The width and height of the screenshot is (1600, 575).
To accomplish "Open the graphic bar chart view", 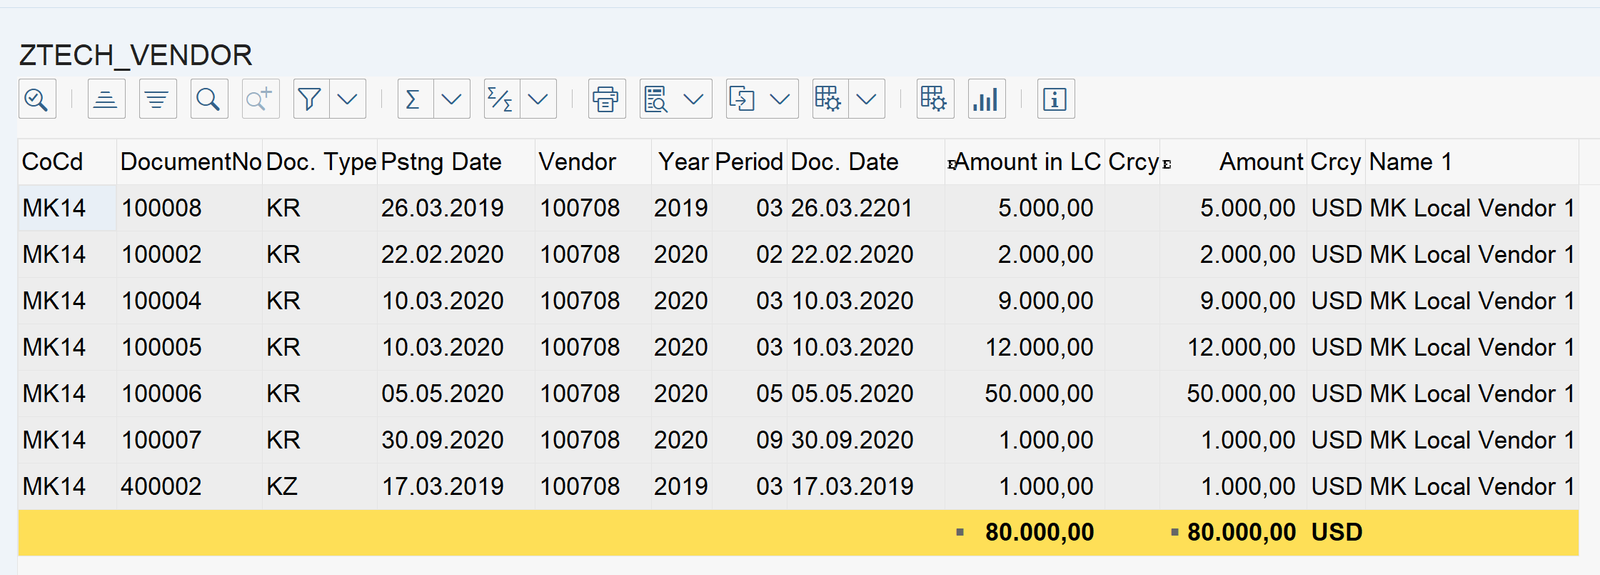I will coord(986,99).
